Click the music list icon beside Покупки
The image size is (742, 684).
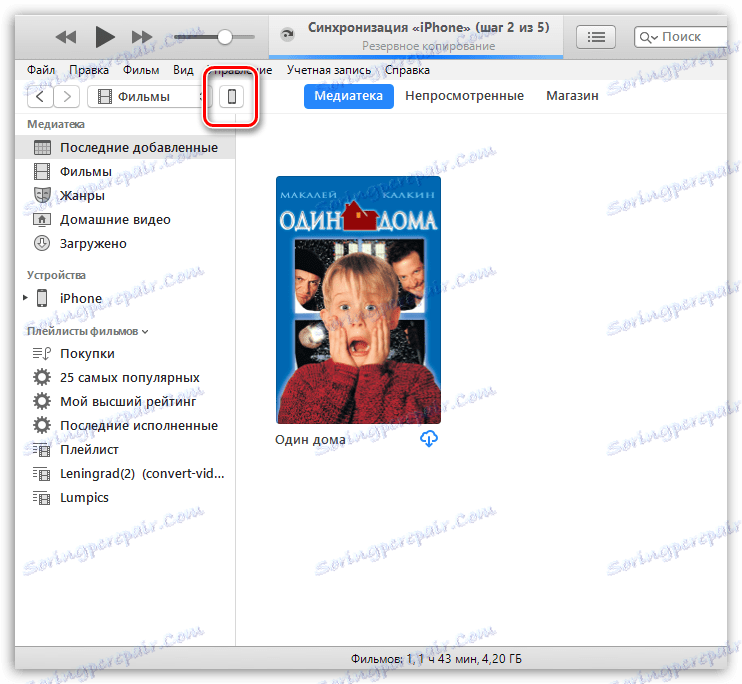click(42, 354)
